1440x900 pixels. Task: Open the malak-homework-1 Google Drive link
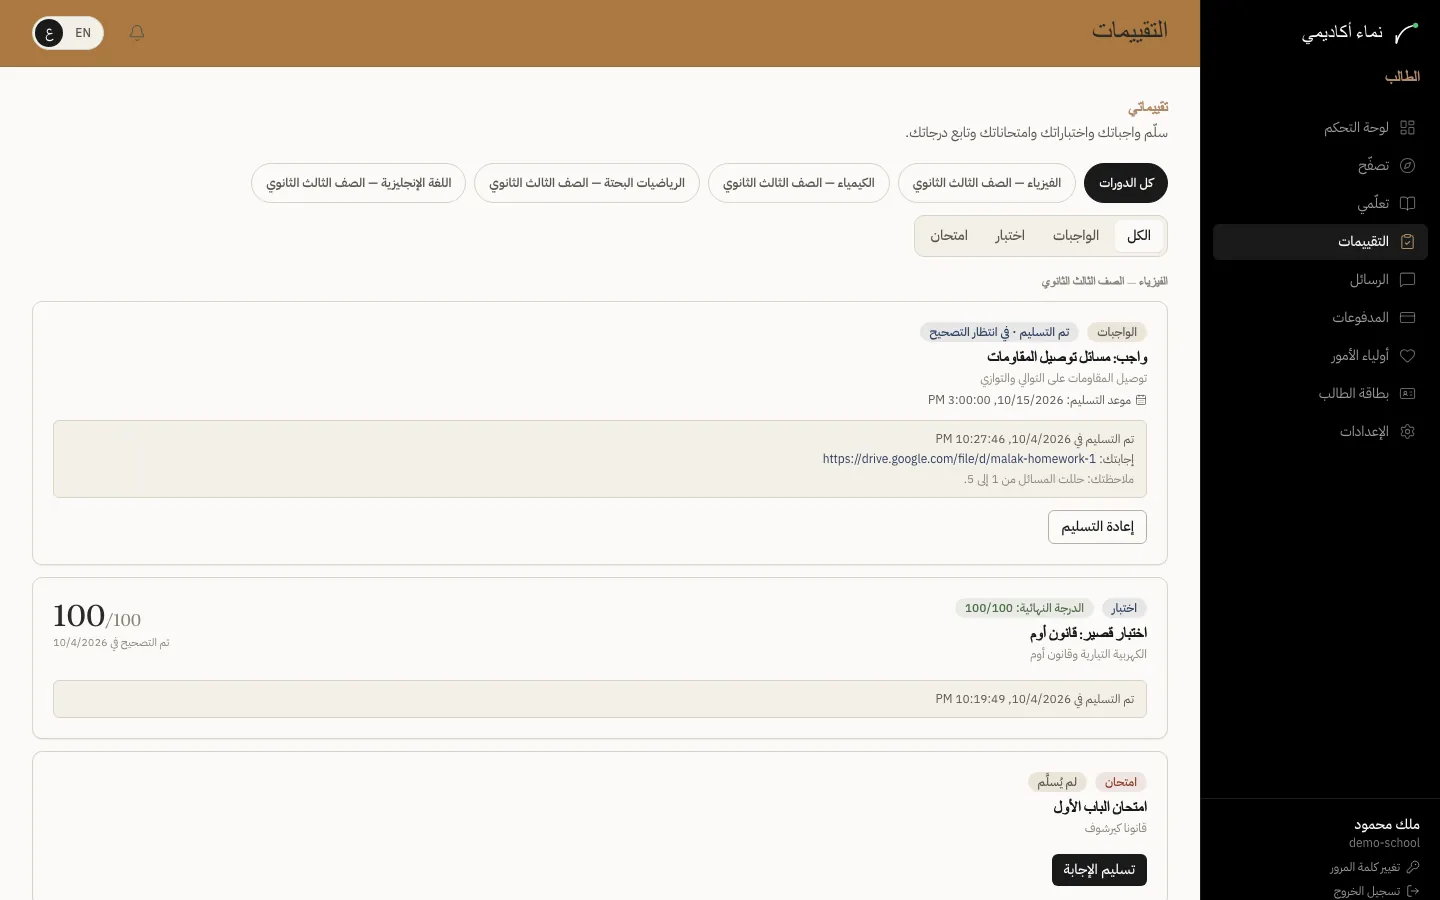[959, 459]
